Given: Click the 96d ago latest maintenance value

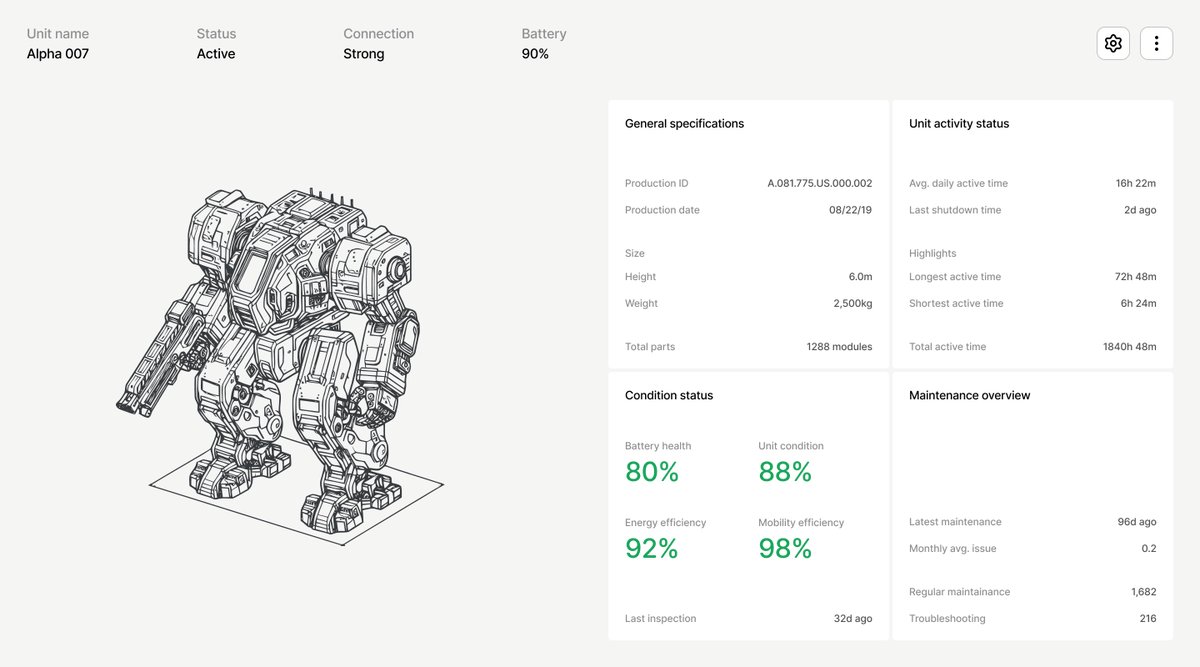Looking at the screenshot, I should [x=1136, y=522].
